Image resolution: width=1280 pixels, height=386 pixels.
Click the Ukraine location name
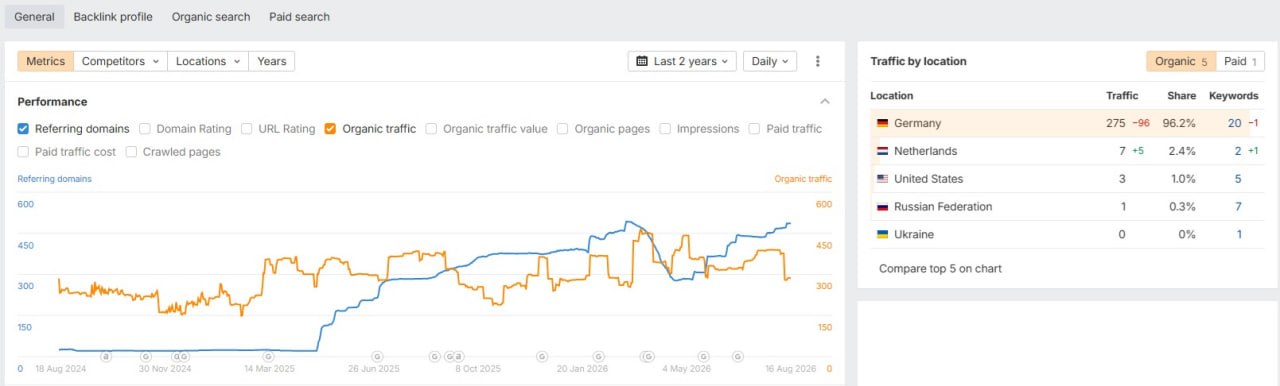tap(913, 234)
